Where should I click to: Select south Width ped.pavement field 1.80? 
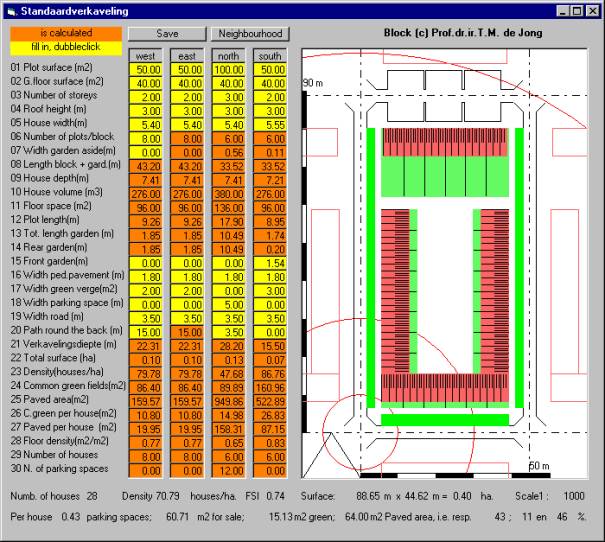(x=270, y=277)
